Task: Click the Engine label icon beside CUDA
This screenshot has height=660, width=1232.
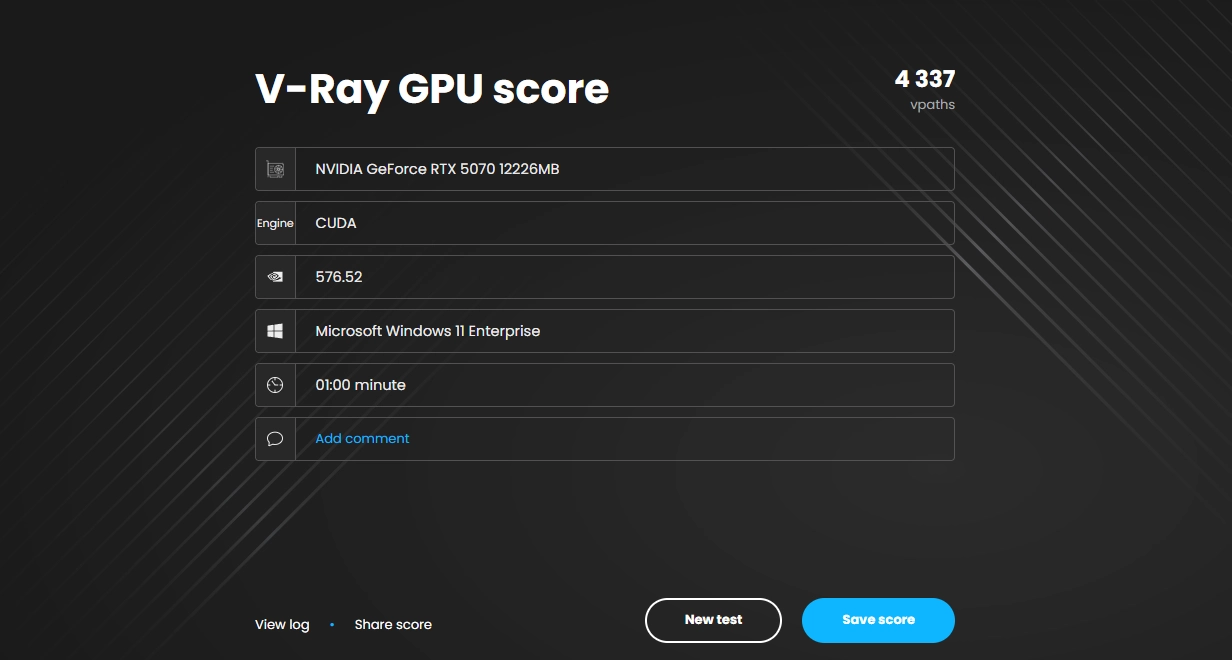Action: click(275, 223)
